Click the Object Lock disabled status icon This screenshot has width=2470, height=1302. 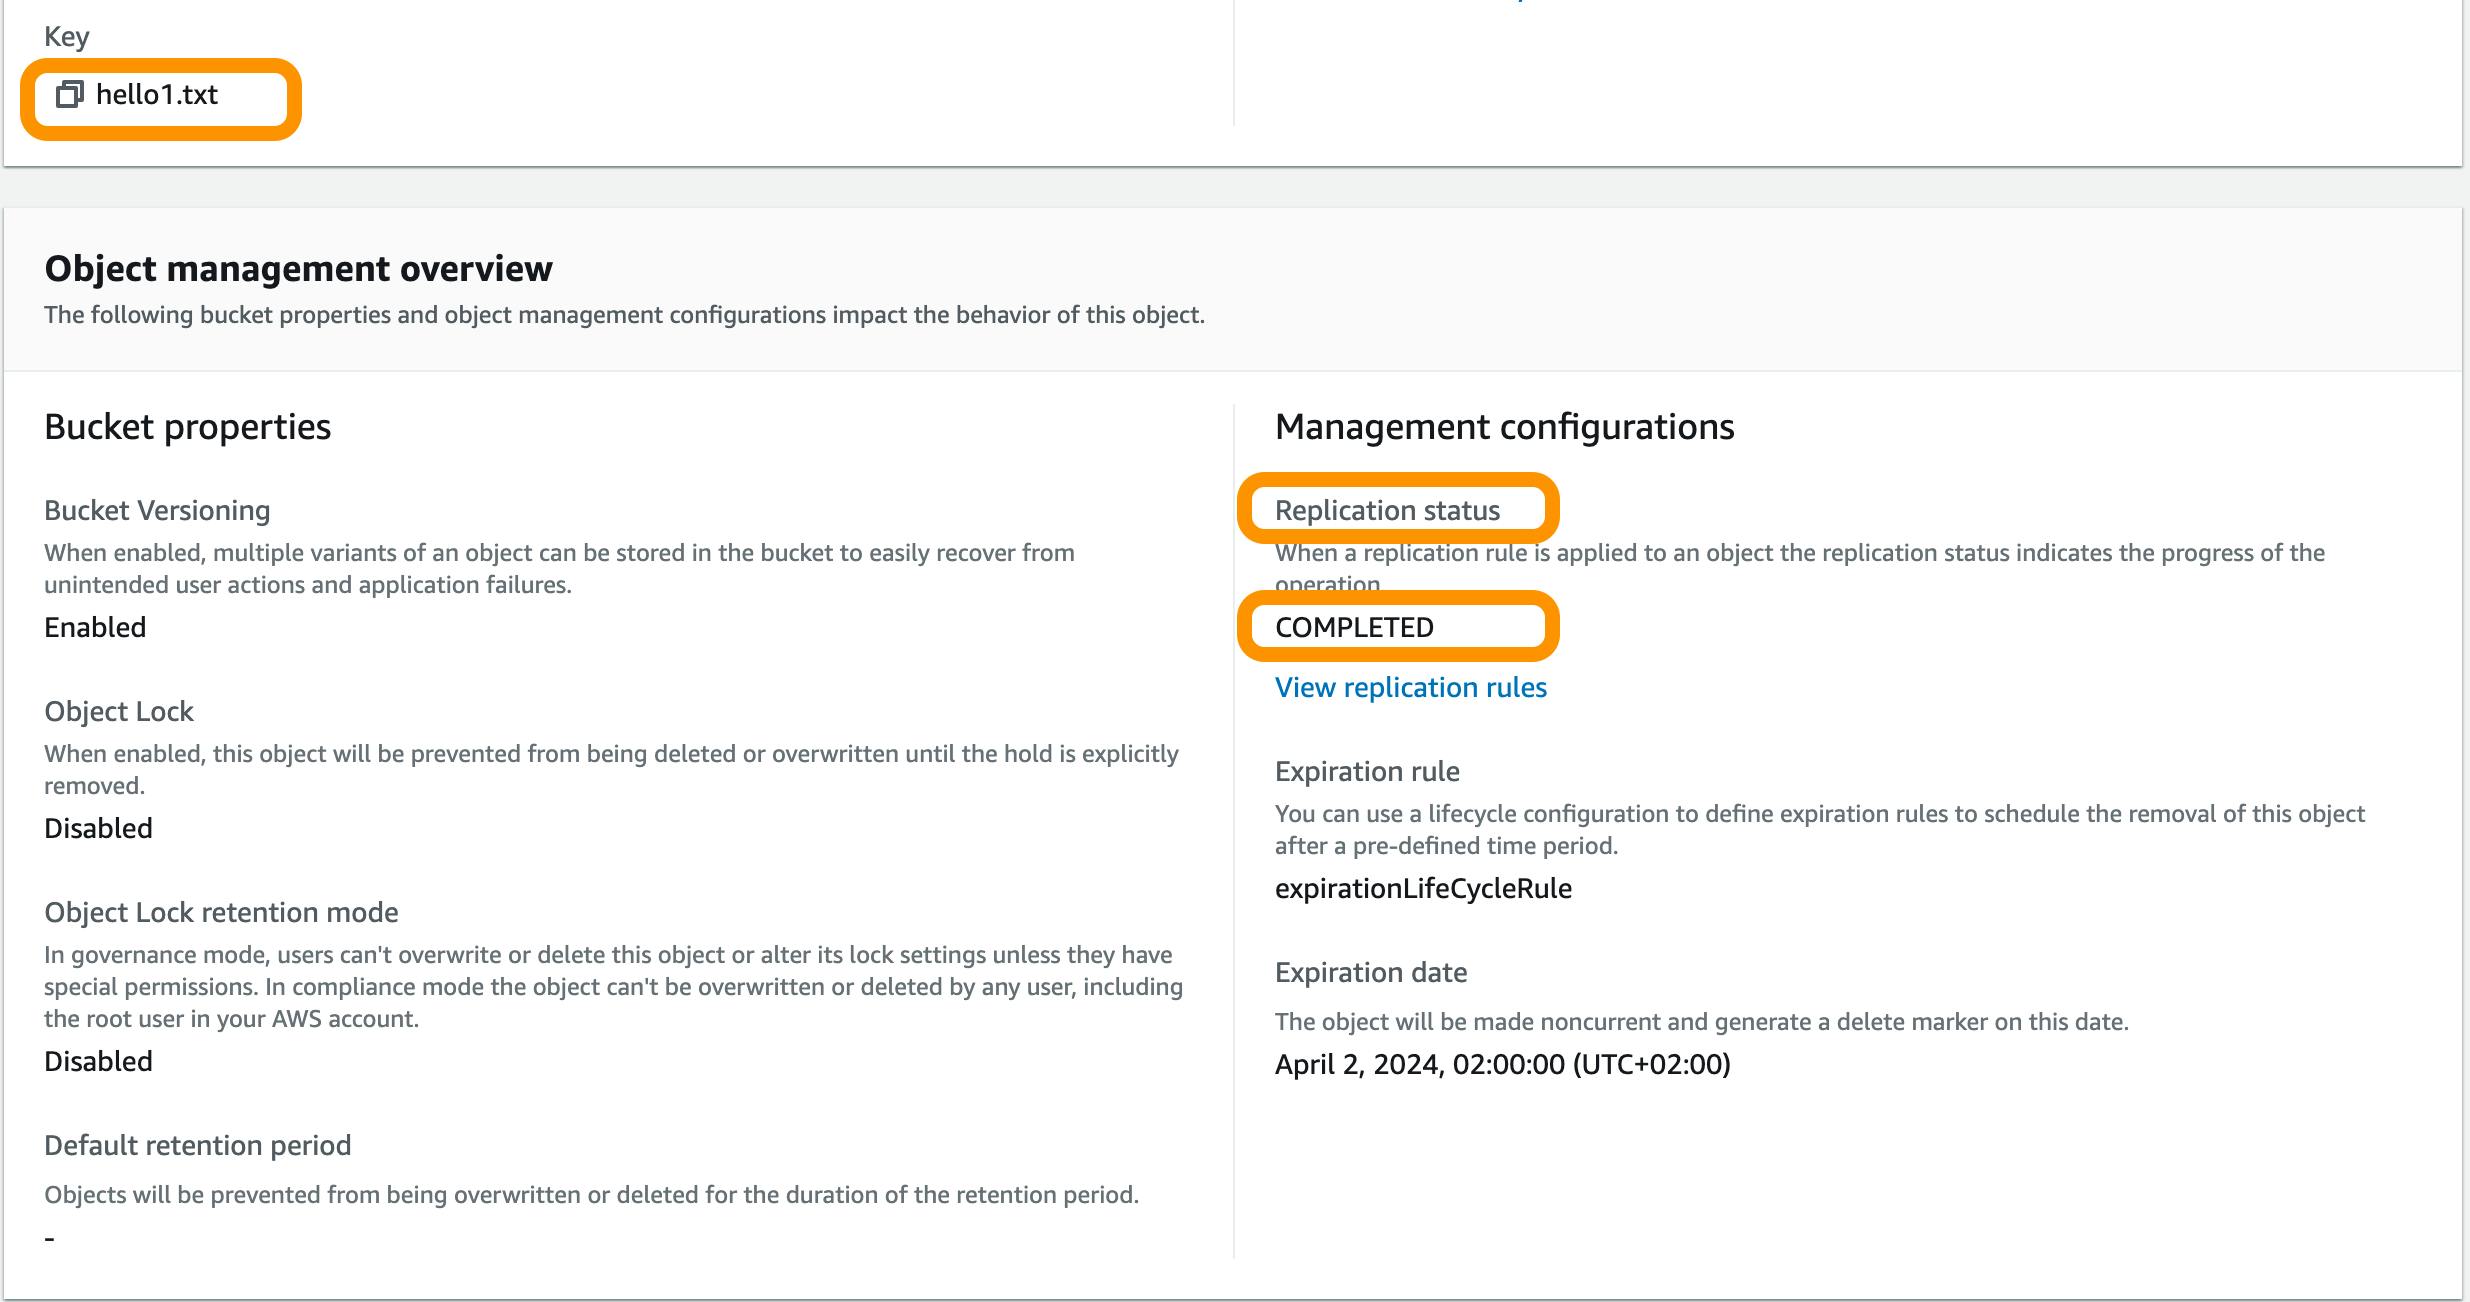pos(98,827)
